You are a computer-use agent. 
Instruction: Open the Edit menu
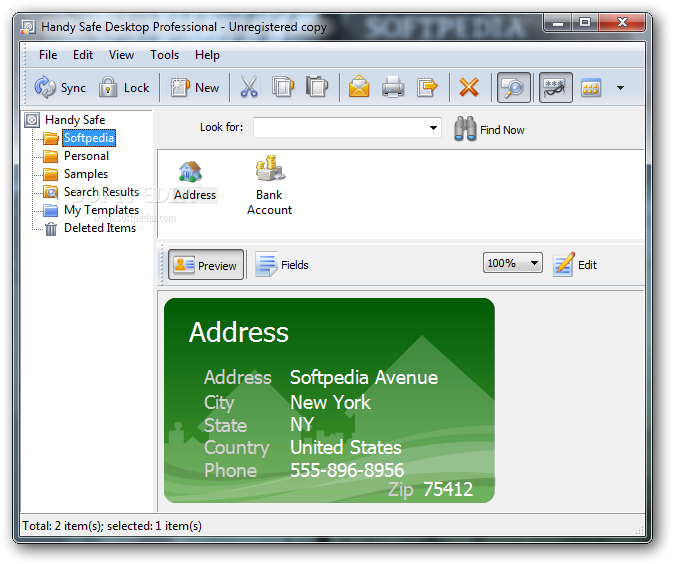coord(83,55)
